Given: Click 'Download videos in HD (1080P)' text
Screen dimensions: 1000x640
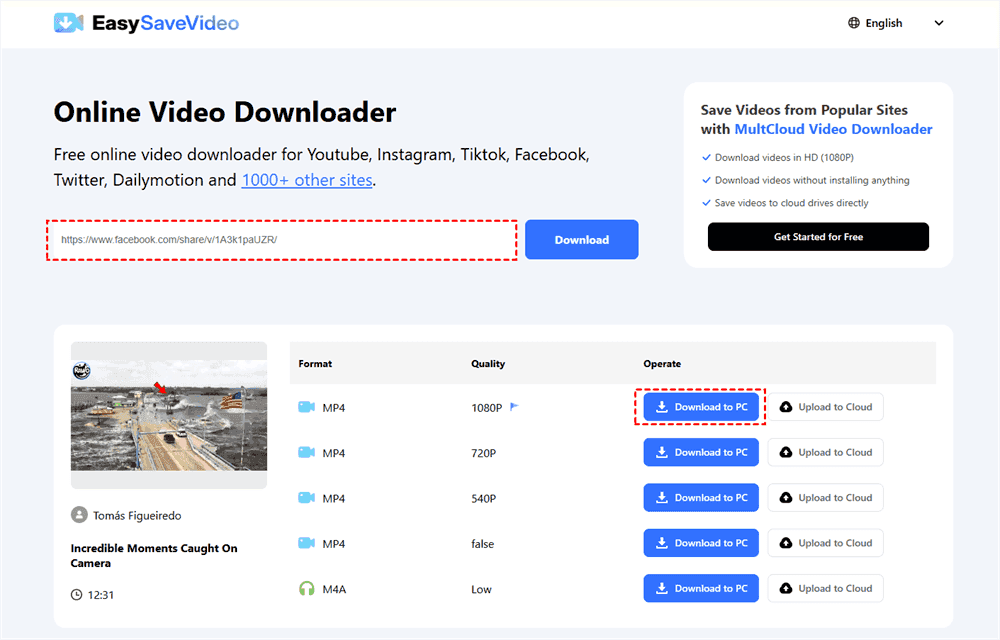Looking at the screenshot, I should click(784, 157).
